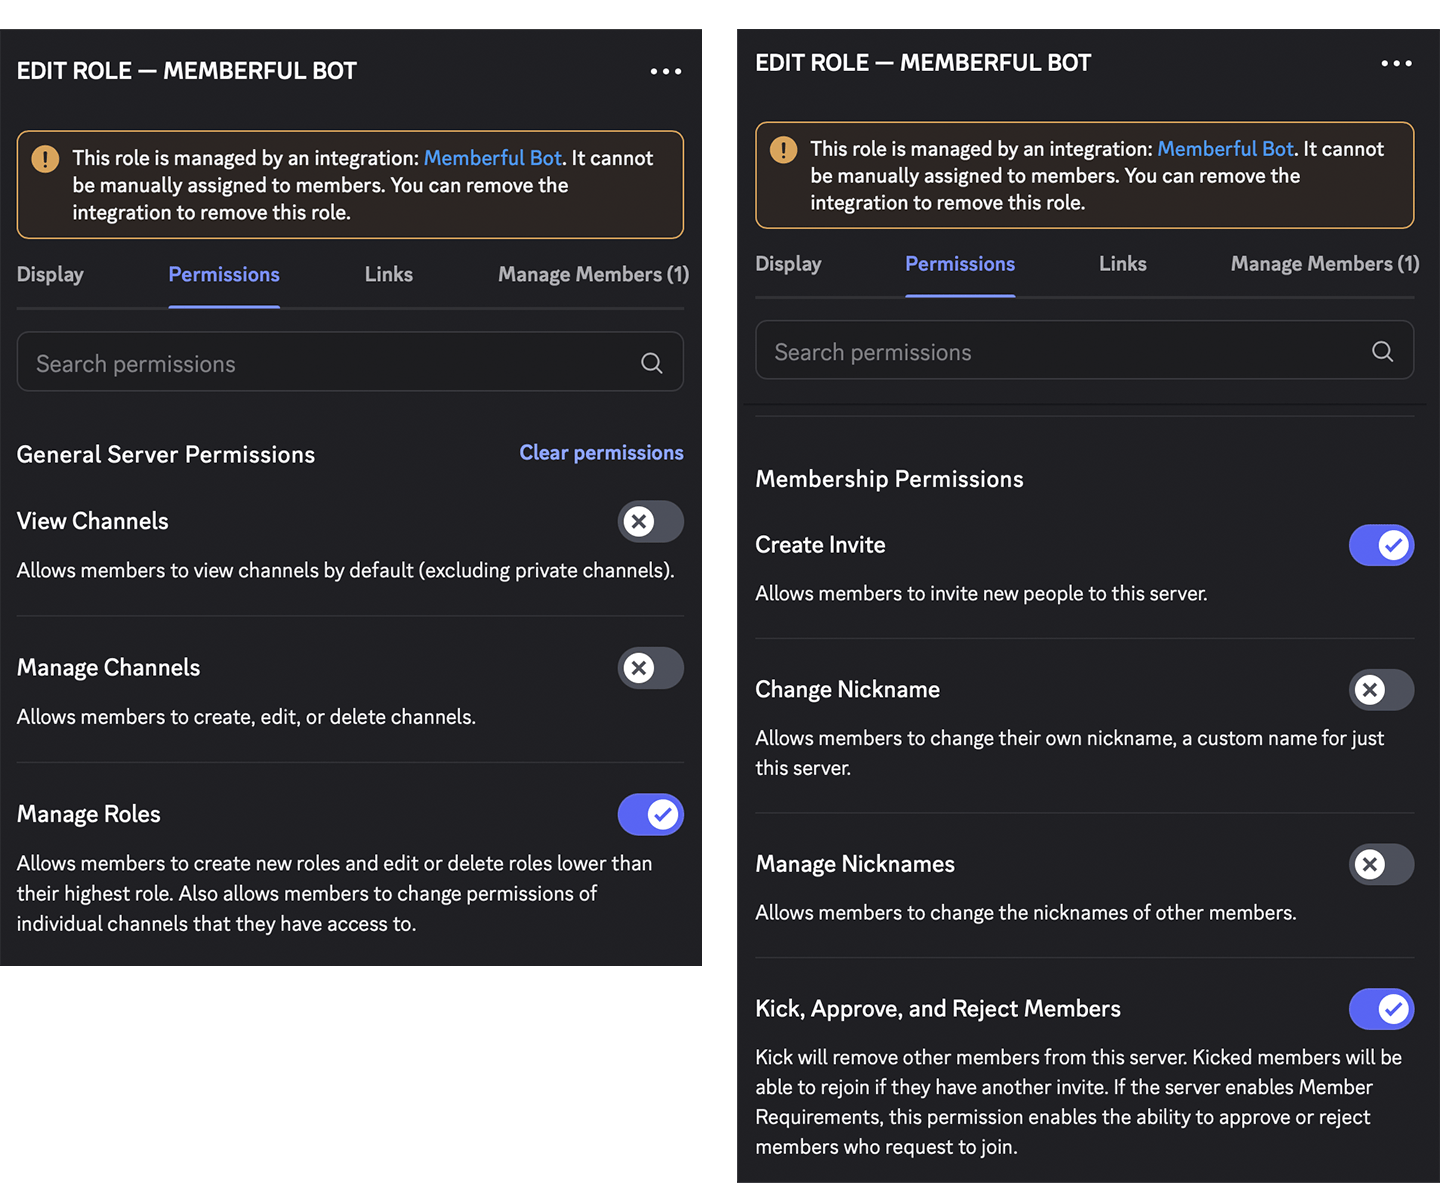Viewport: 1440px width, 1202px height.
Task: Select Permissions tab in left panel
Action: pyautogui.click(x=224, y=274)
